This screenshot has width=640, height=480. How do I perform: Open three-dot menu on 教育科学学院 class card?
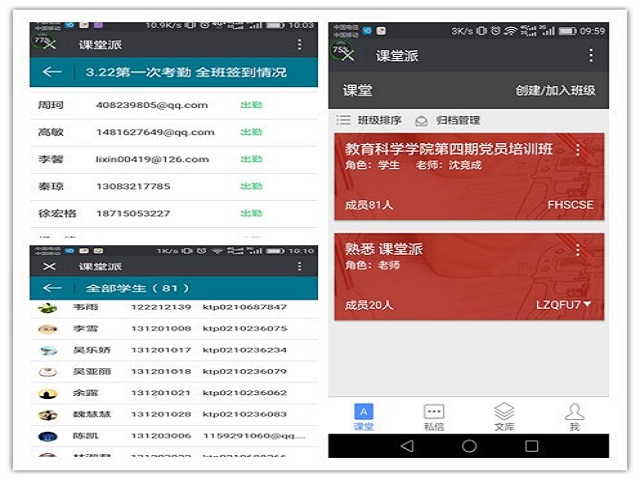(x=577, y=150)
